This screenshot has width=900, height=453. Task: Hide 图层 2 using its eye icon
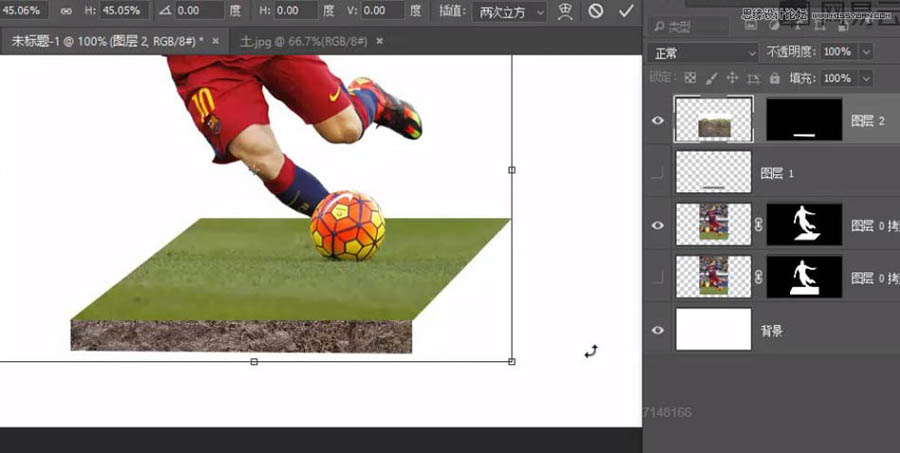click(x=657, y=120)
